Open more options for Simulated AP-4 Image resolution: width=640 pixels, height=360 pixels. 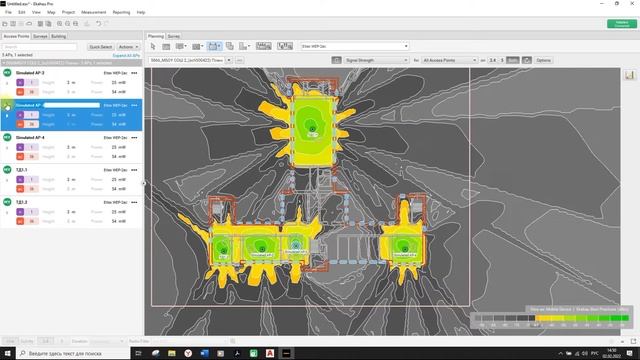pyautogui.click(x=134, y=138)
